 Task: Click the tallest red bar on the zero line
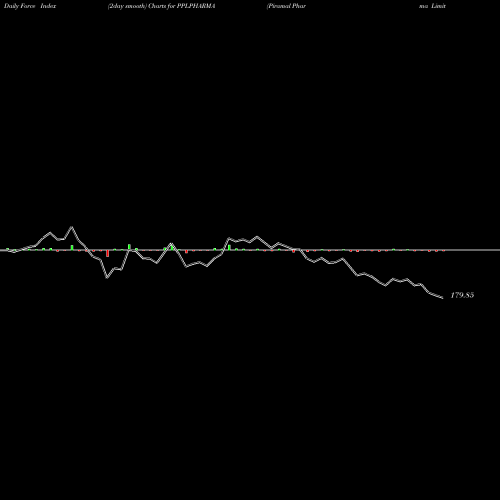click(107, 253)
